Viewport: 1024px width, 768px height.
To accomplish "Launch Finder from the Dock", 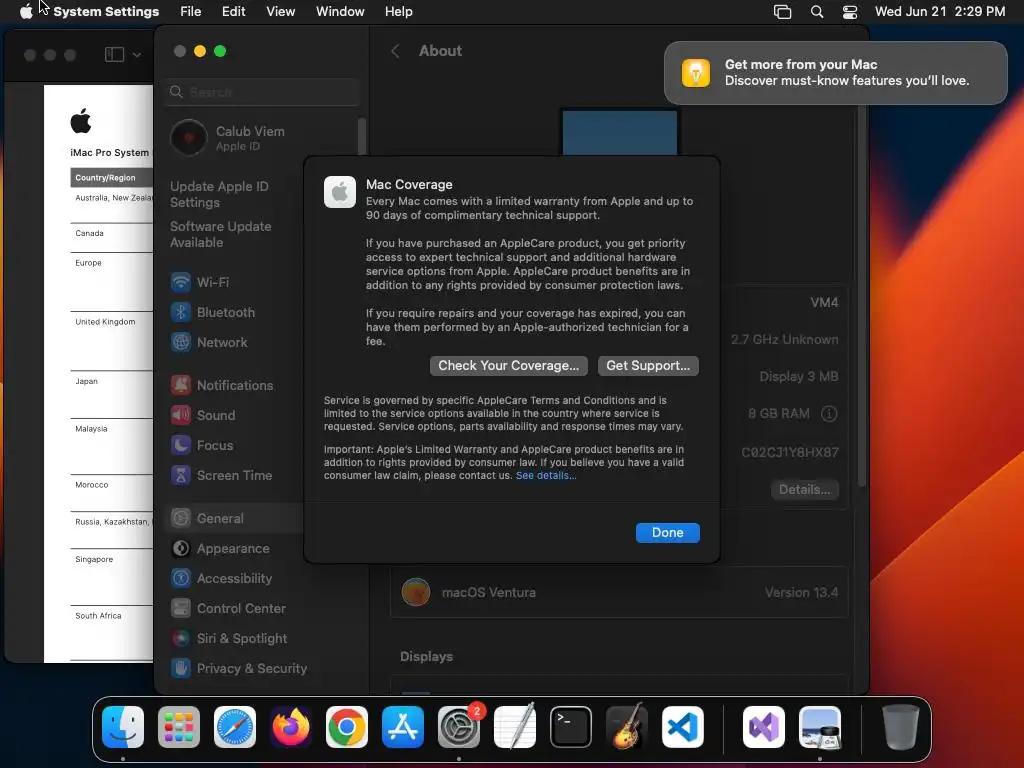I will tap(123, 727).
